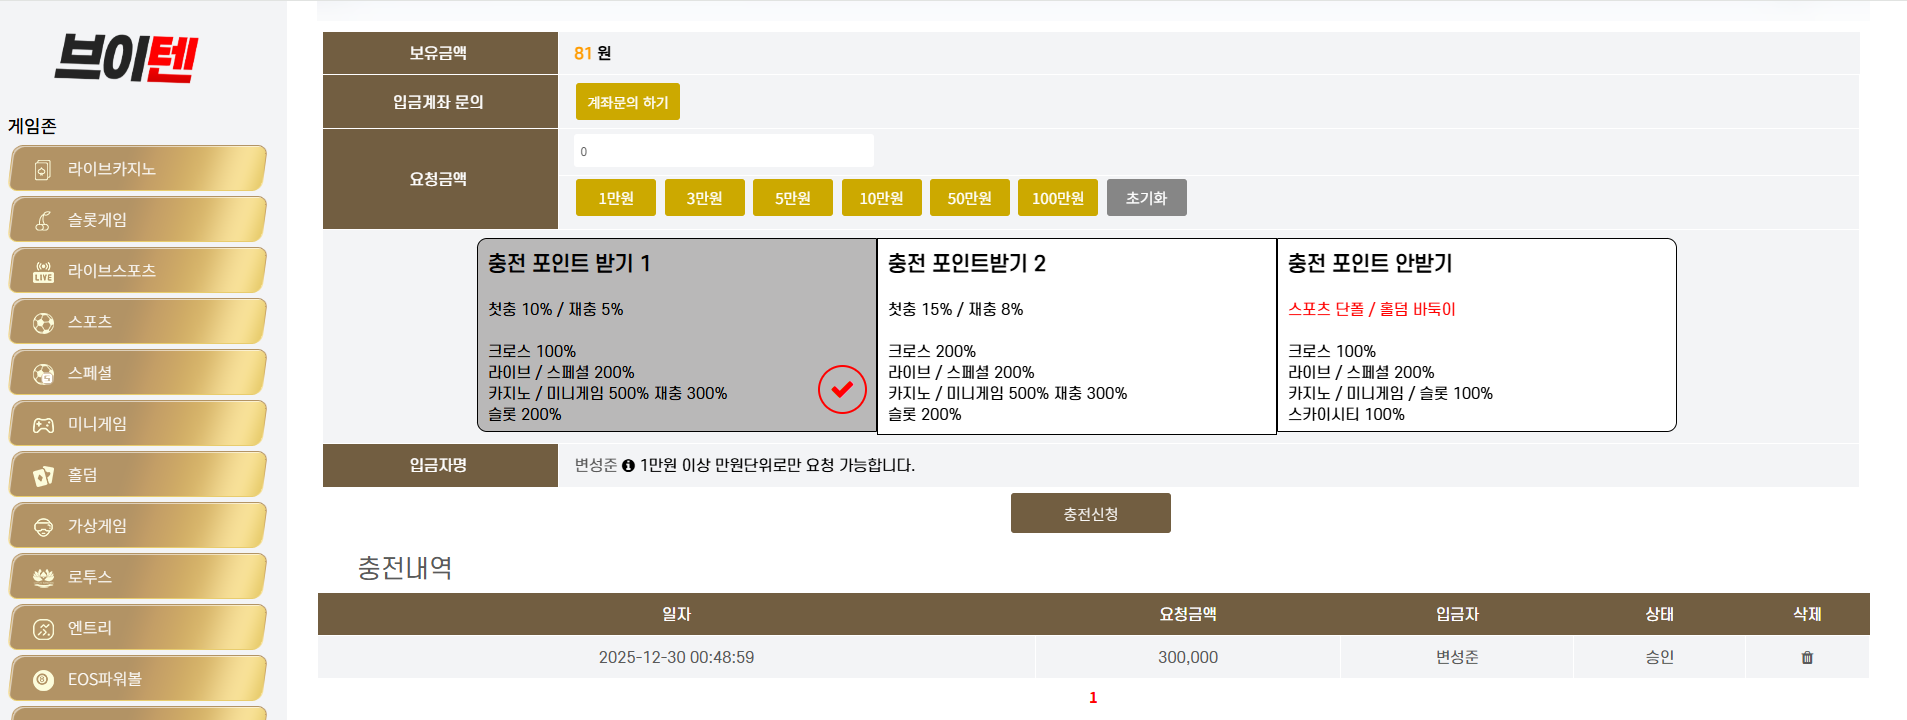Open the 로투스 menu item
Viewport: 1907px width, 720px height.
click(x=138, y=577)
